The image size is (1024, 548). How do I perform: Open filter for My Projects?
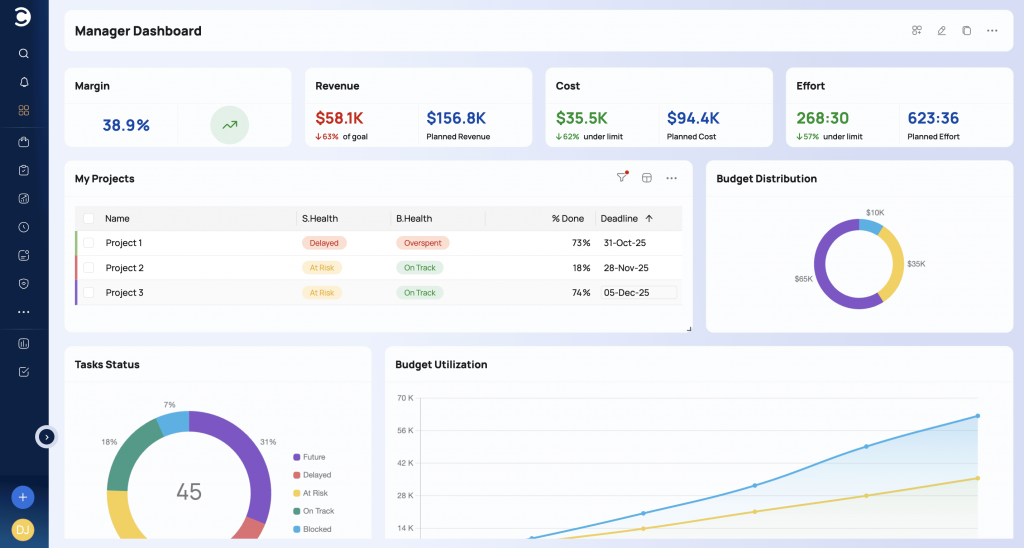(621, 178)
